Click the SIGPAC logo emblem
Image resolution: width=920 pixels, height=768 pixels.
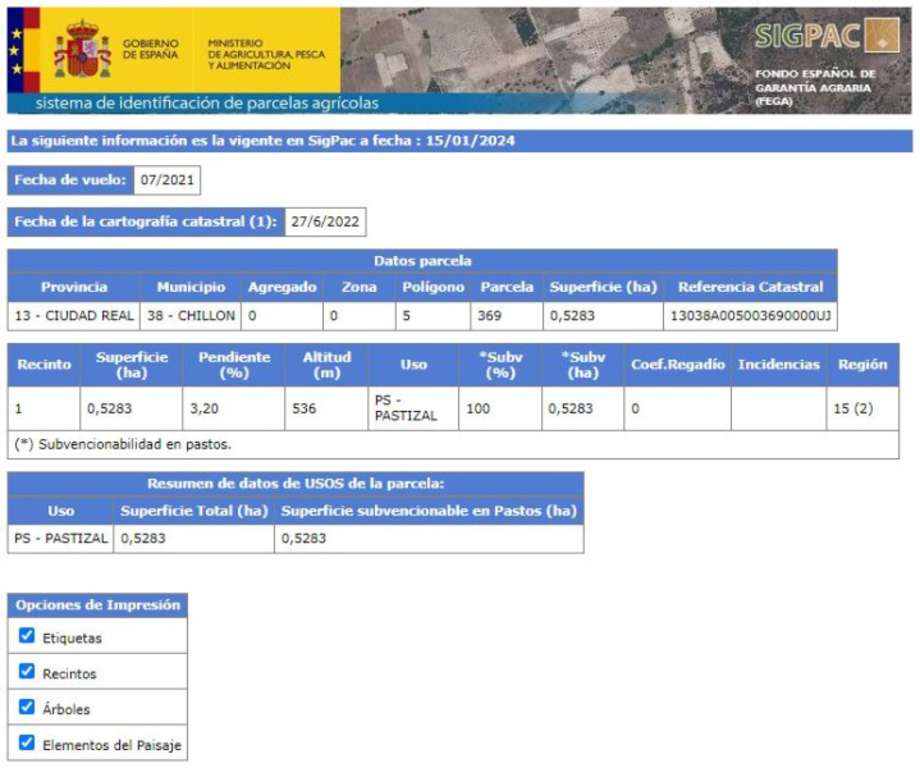(882, 35)
